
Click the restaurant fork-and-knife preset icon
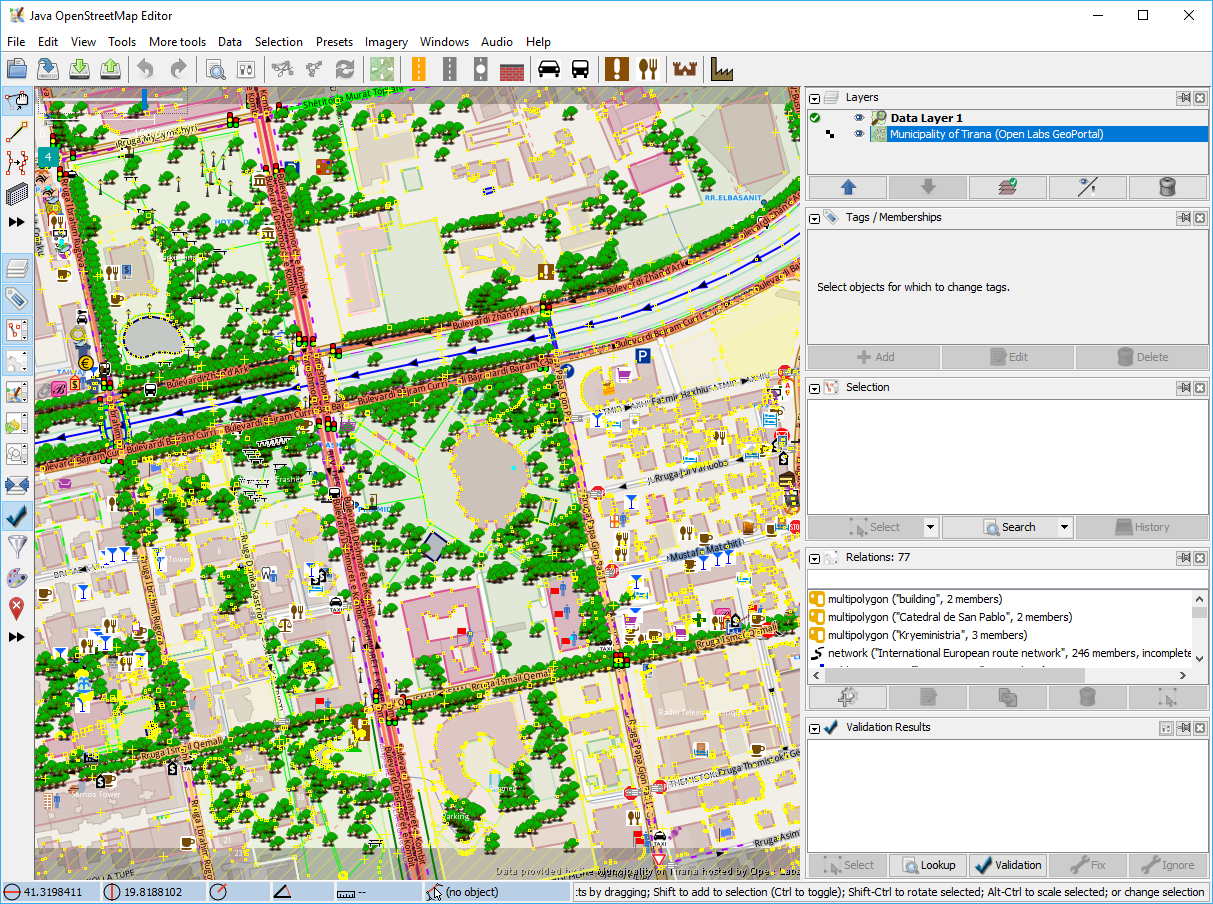649,69
